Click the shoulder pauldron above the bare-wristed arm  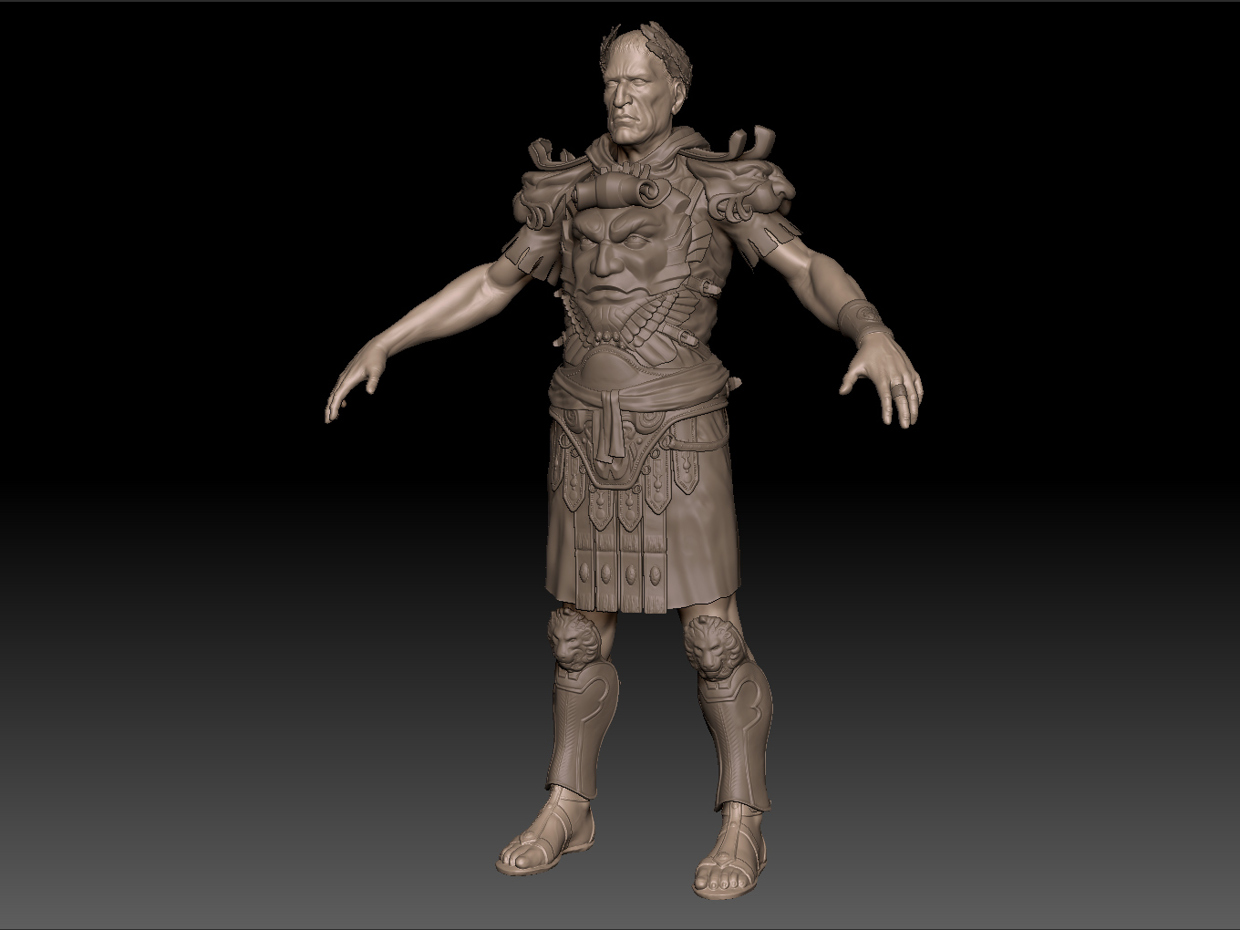540,195
